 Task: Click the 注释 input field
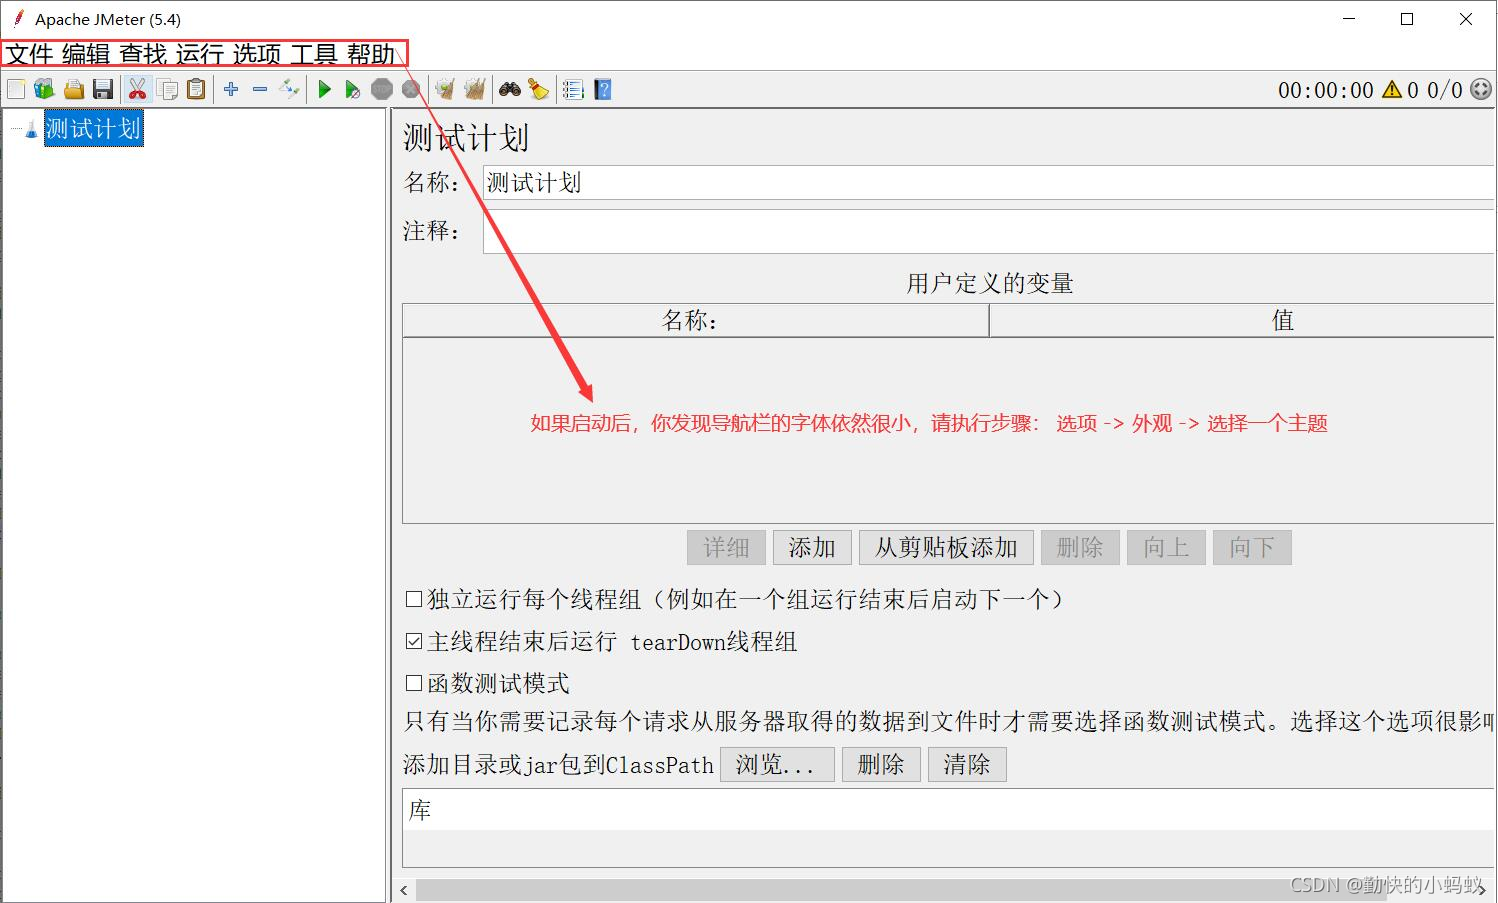pos(989,231)
